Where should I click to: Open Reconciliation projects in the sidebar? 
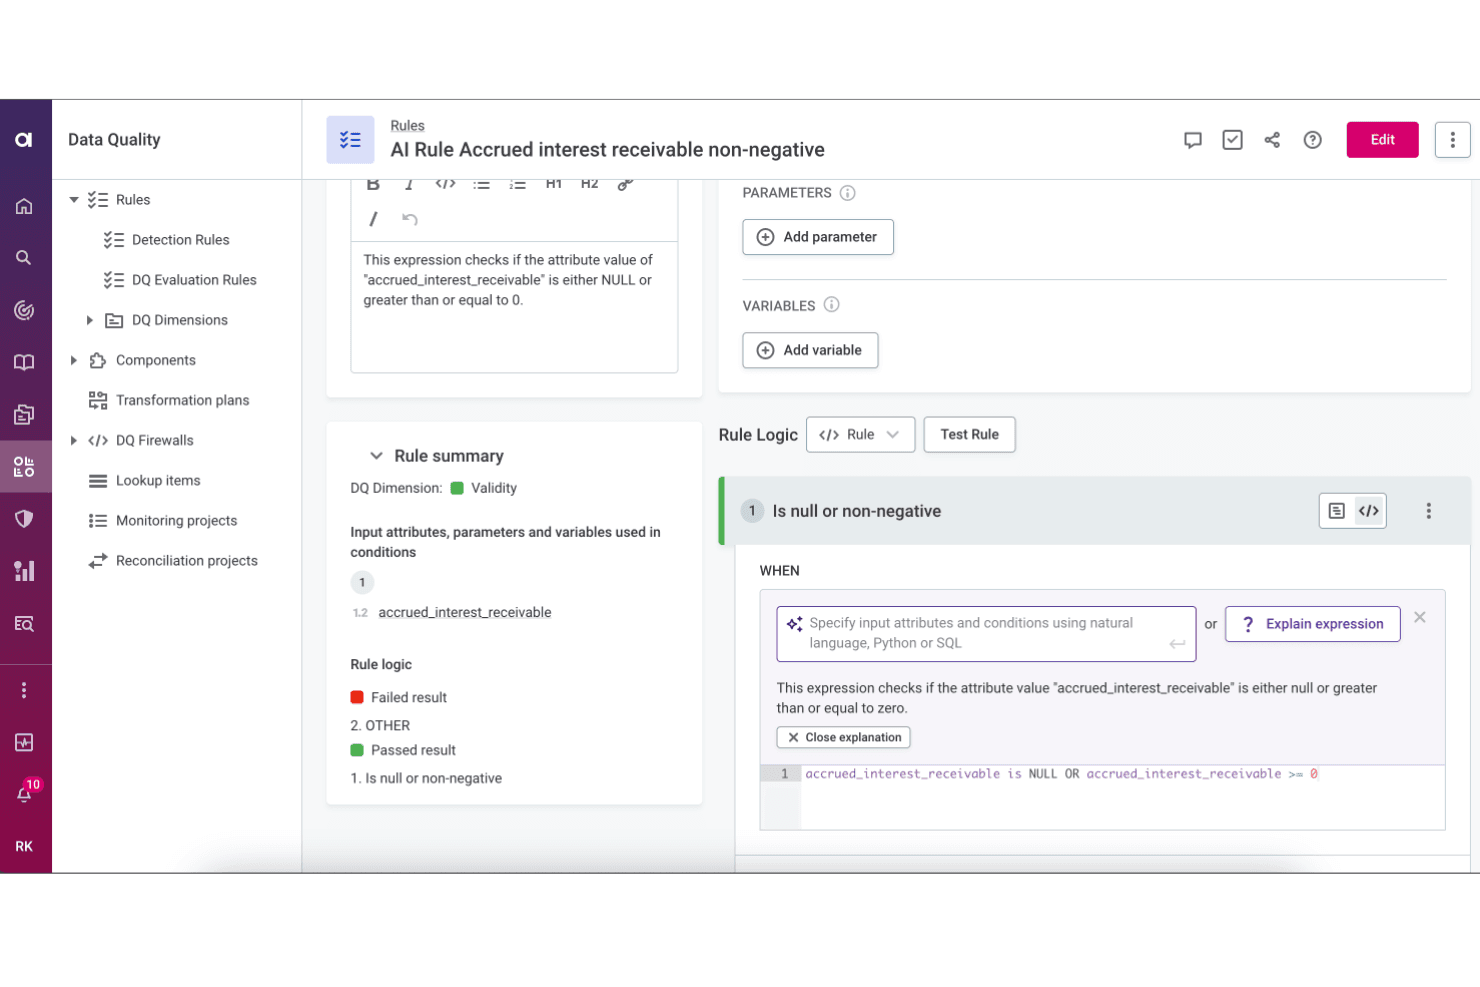point(186,561)
